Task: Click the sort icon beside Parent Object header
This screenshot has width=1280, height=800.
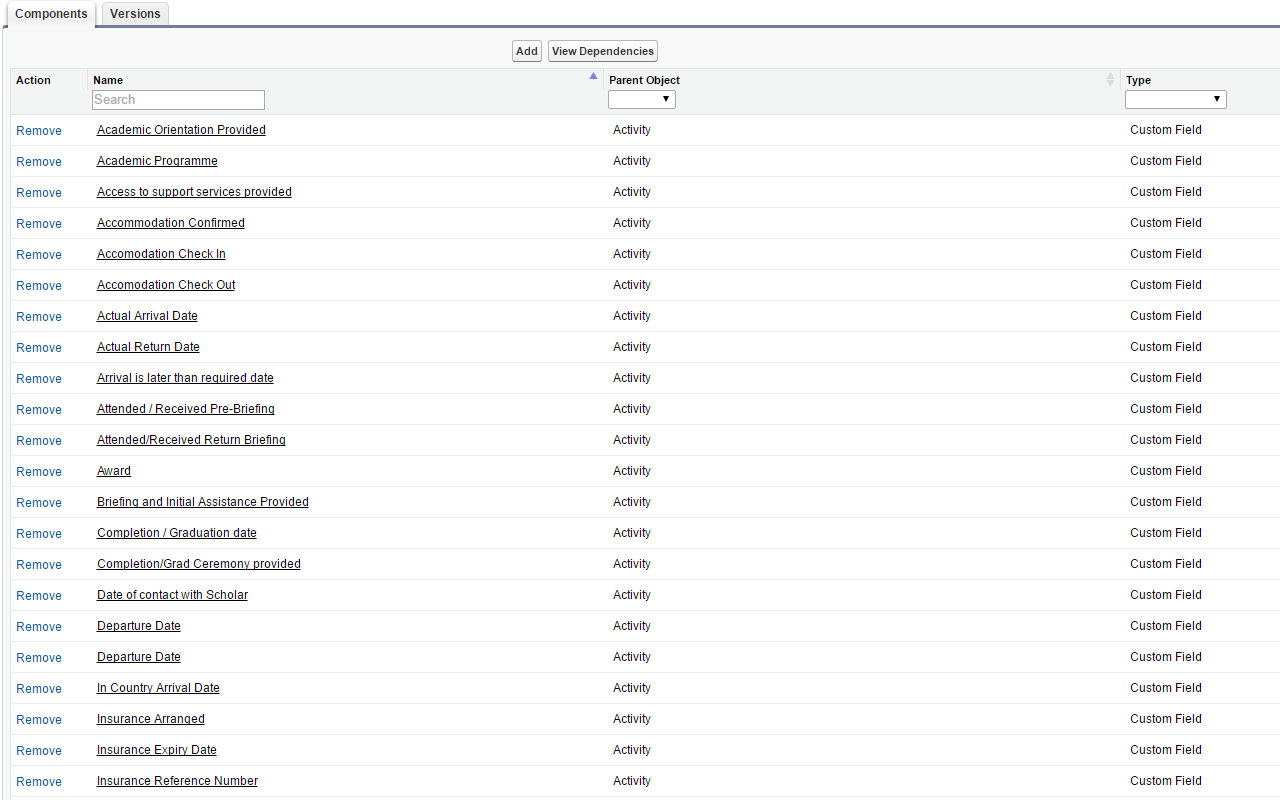Action: click(1110, 79)
